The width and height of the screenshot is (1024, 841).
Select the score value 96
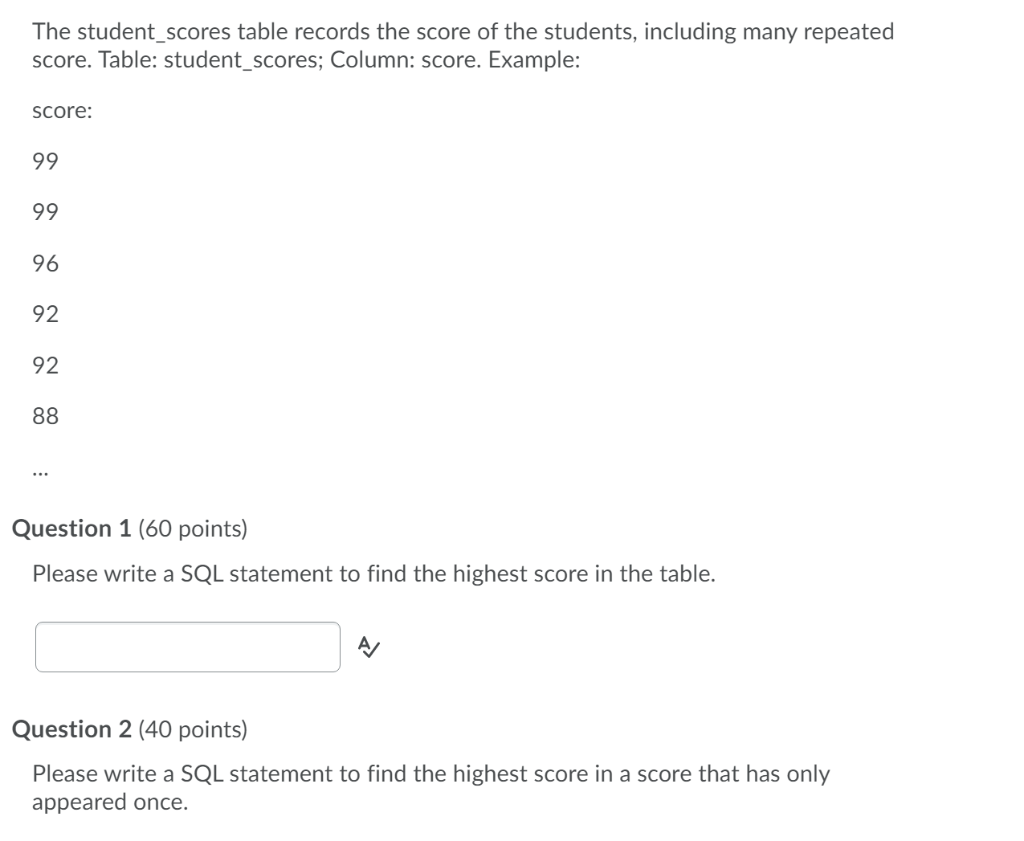tap(44, 262)
